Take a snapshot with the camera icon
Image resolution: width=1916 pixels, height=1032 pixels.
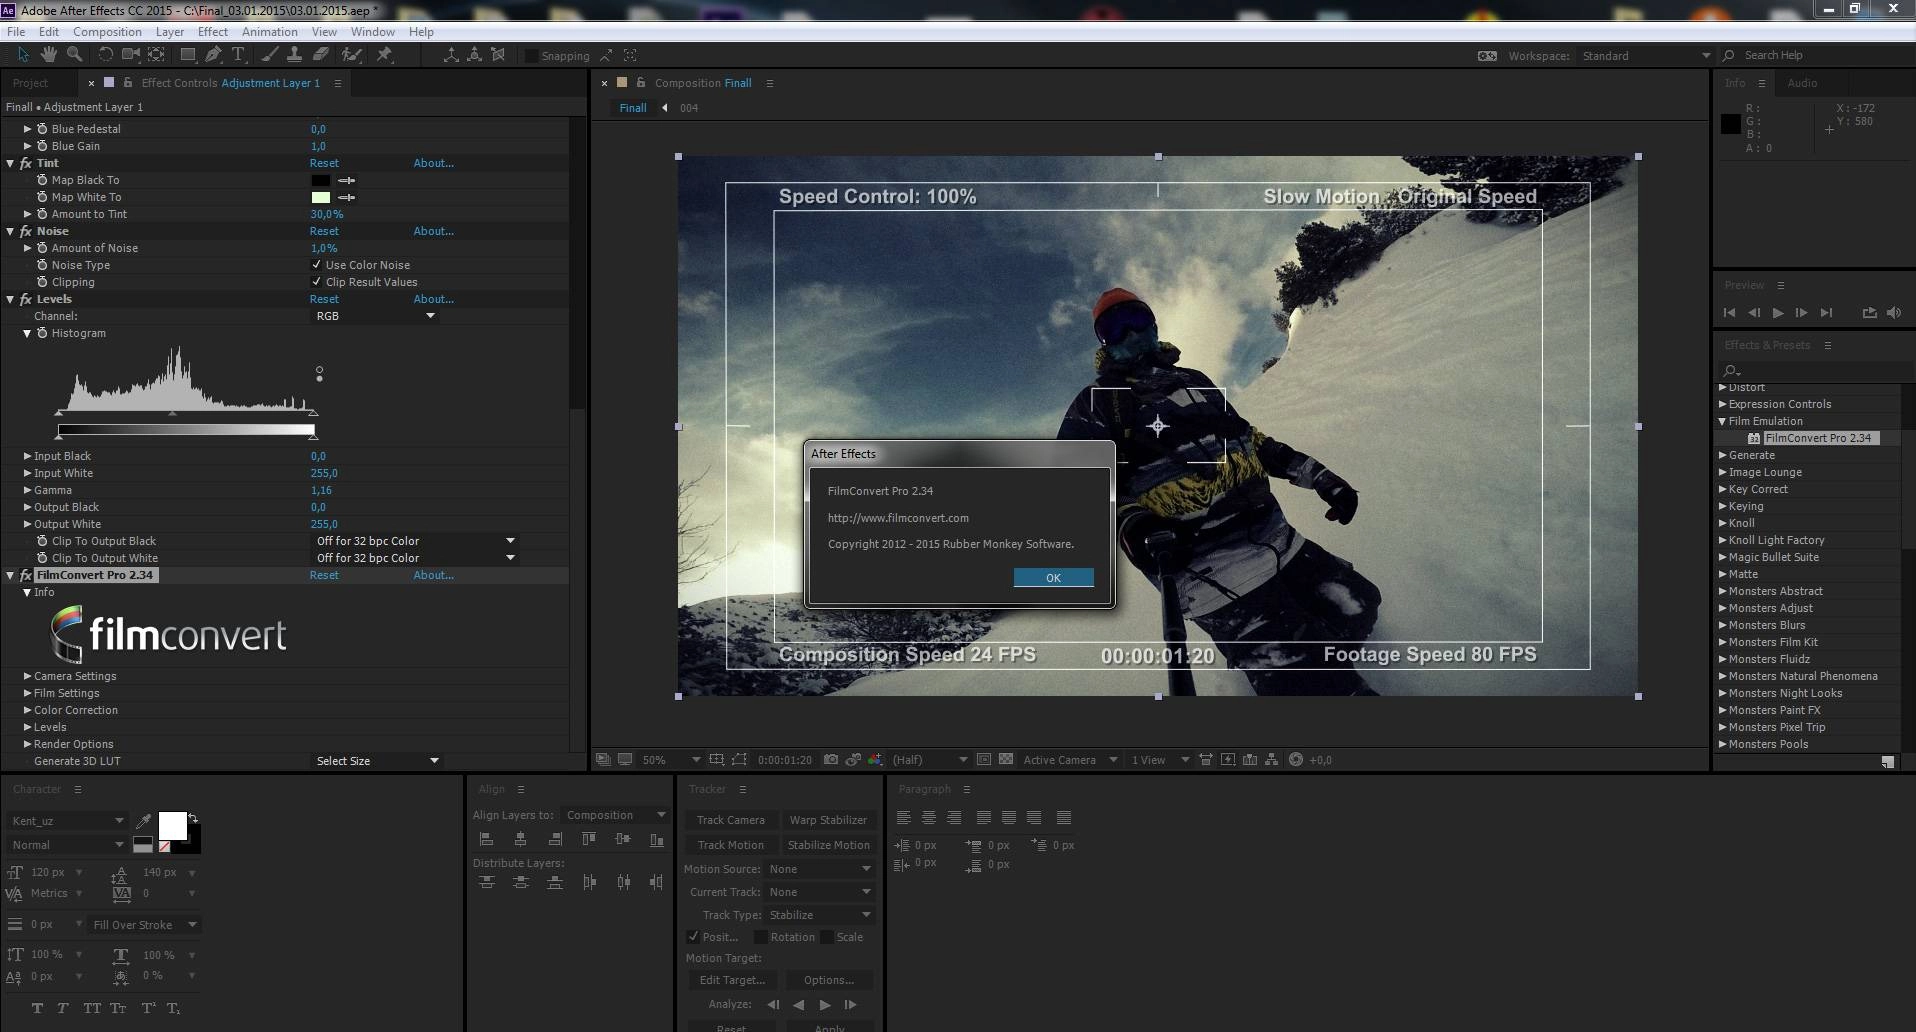click(831, 760)
